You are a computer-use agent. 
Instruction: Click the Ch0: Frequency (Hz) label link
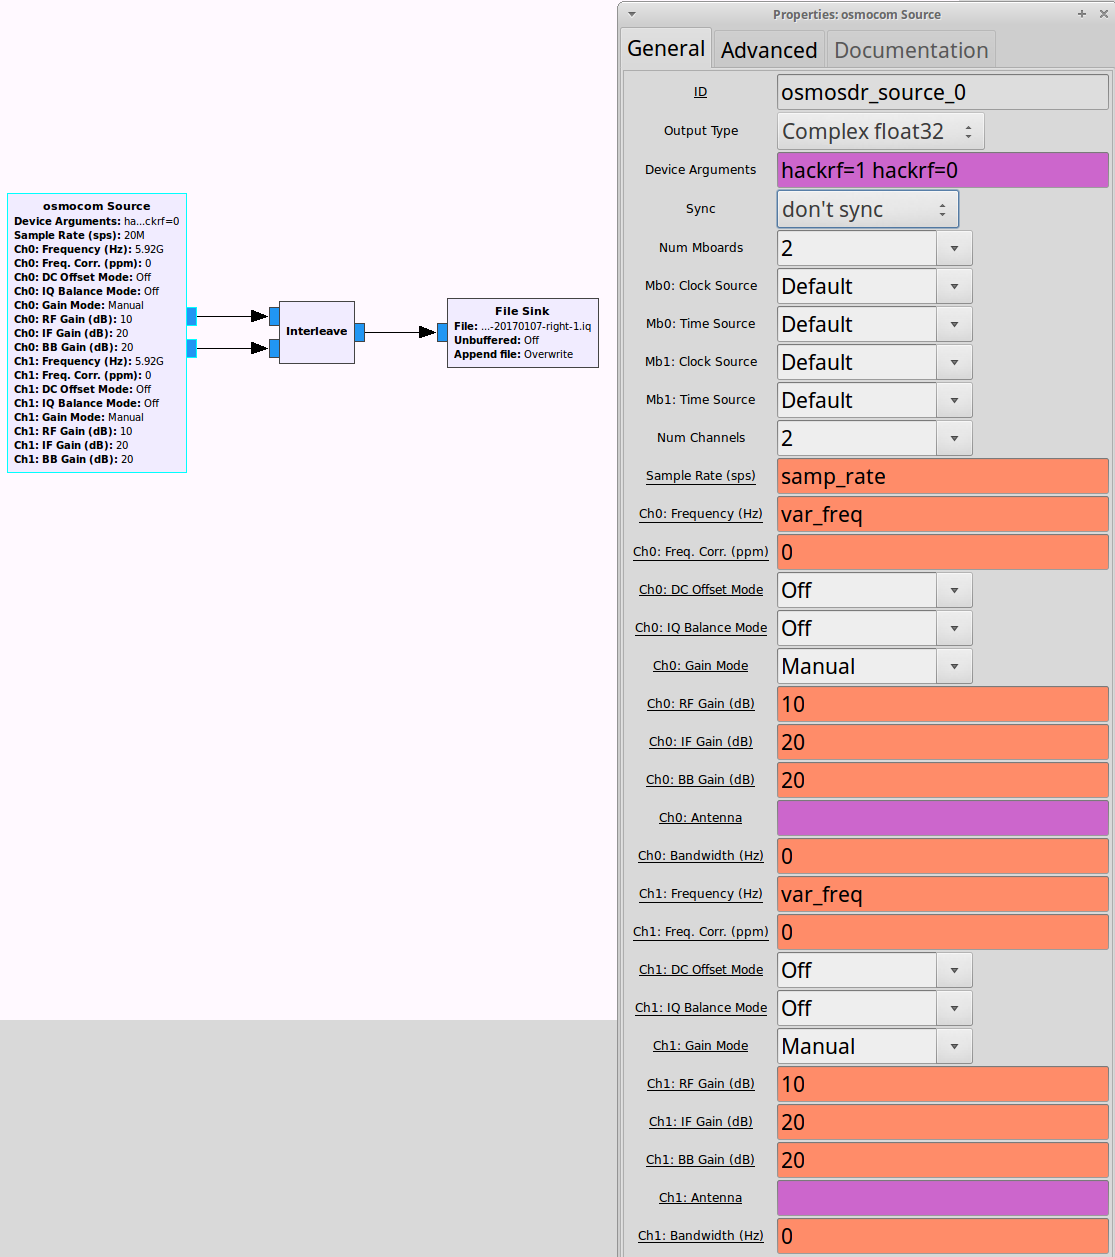point(700,514)
